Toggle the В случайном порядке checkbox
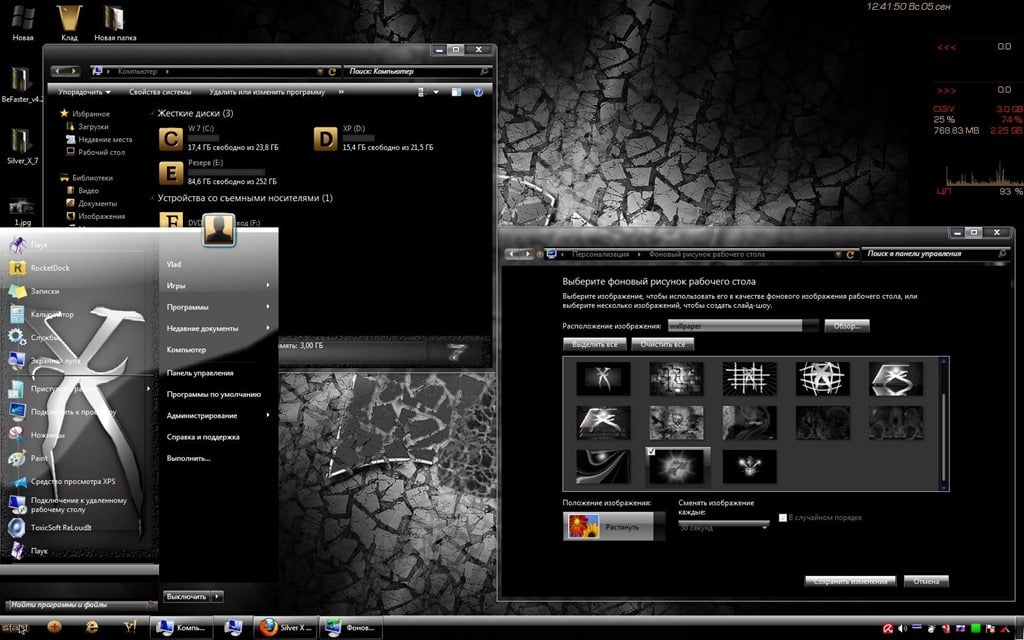 (x=783, y=518)
